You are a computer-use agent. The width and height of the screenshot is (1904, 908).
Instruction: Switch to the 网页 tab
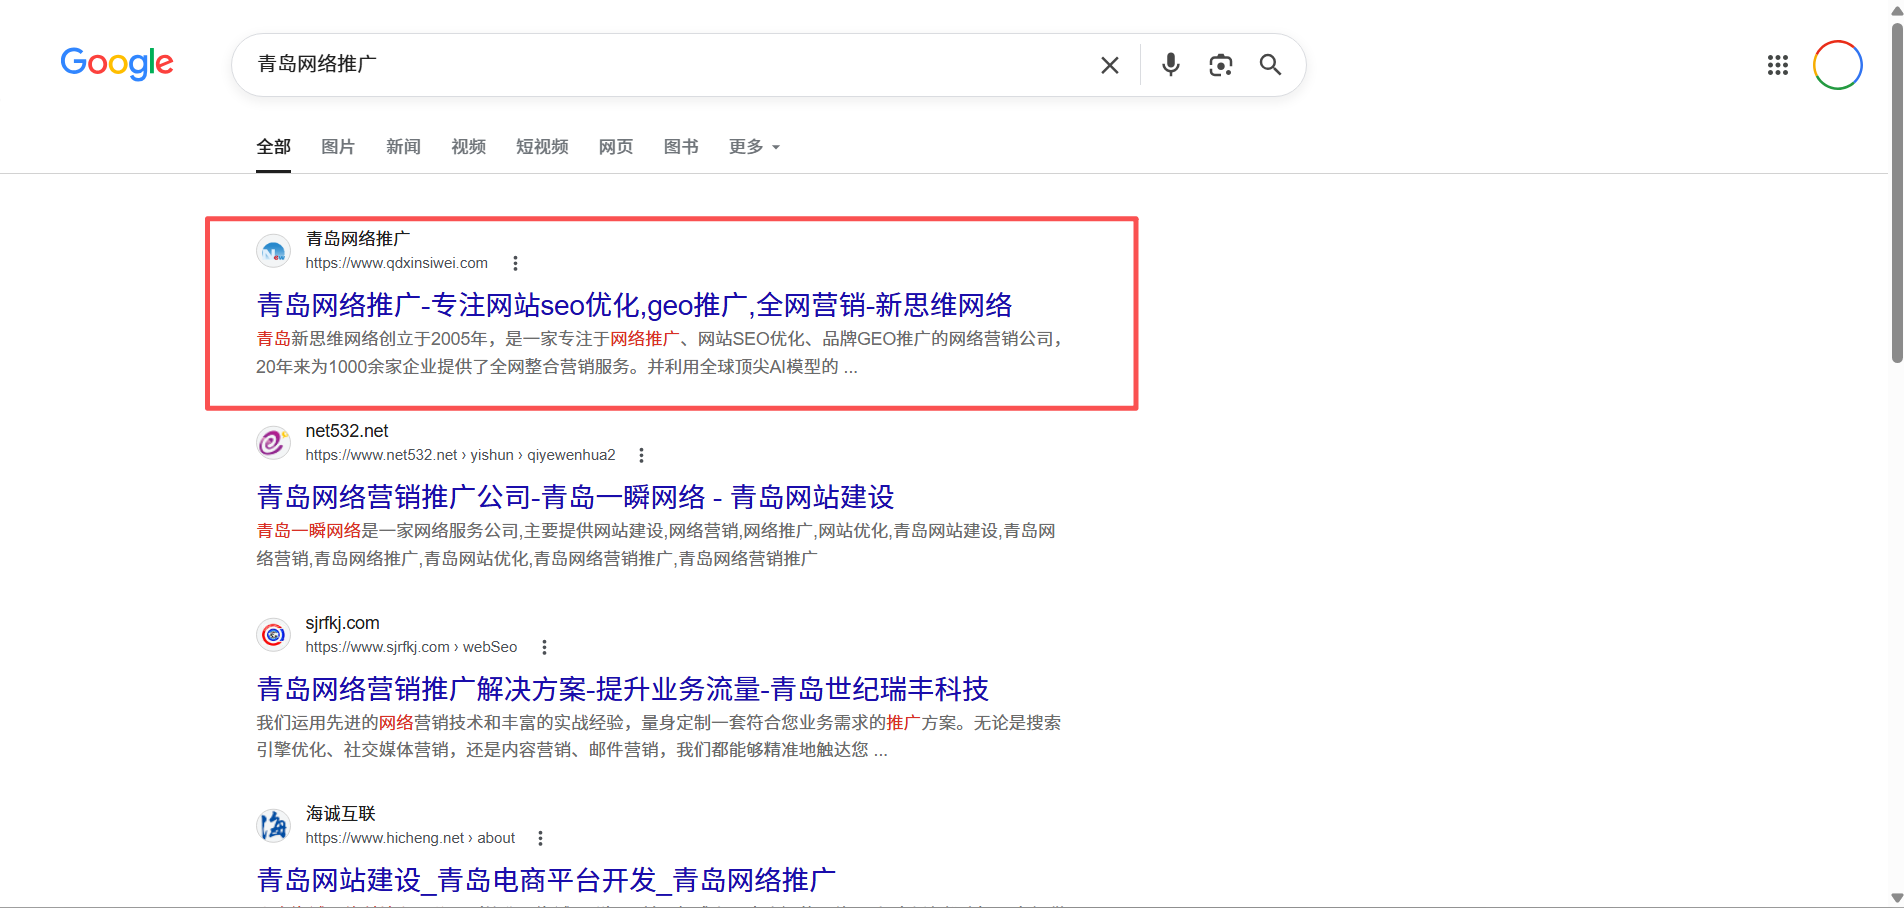(616, 147)
